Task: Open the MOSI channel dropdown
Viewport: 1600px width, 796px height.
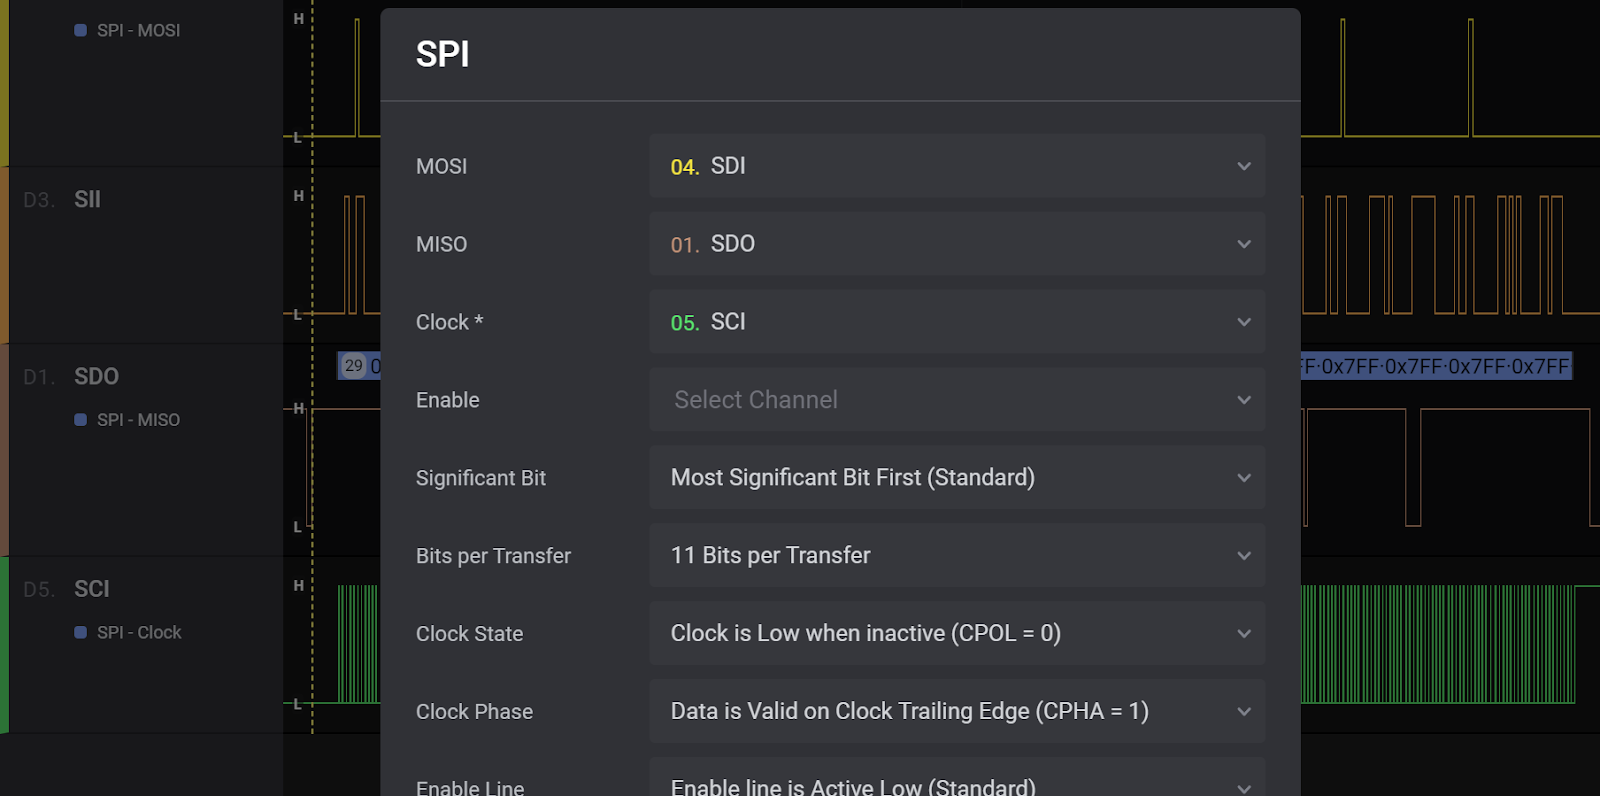Action: pyautogui.click(x=956, y=166)
